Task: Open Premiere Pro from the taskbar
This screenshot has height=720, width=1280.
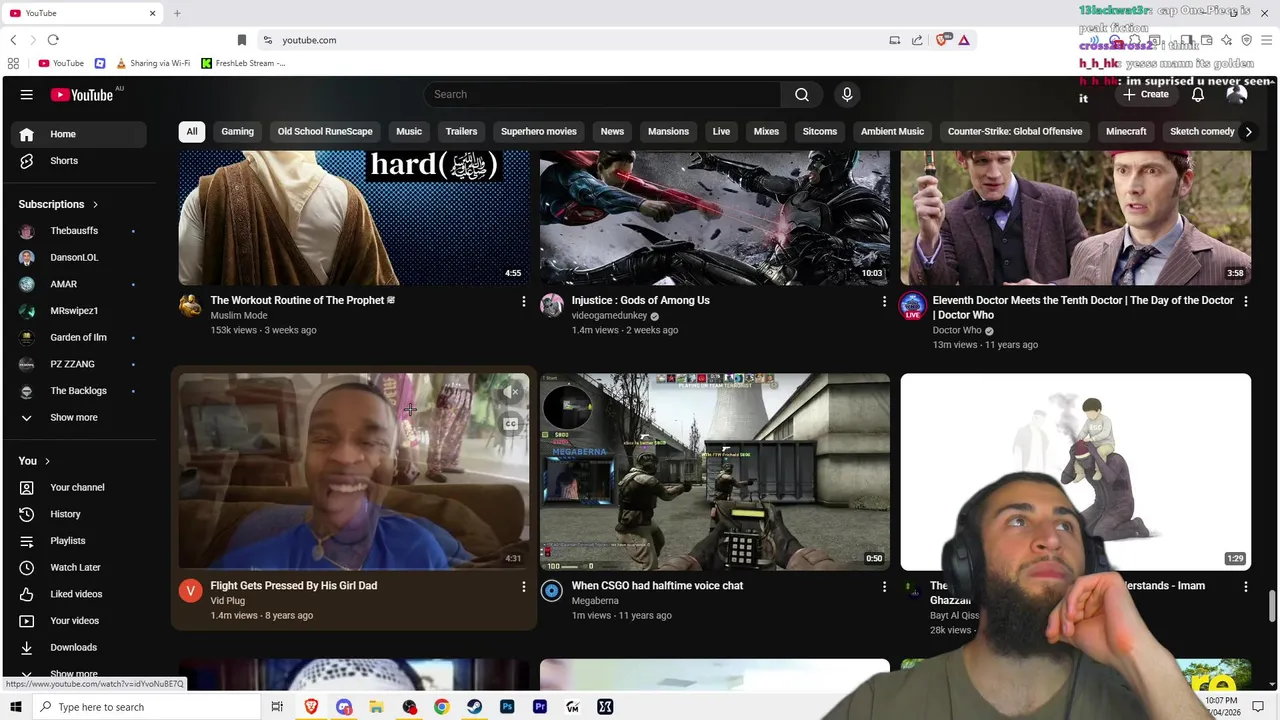Action: (540, 707)
